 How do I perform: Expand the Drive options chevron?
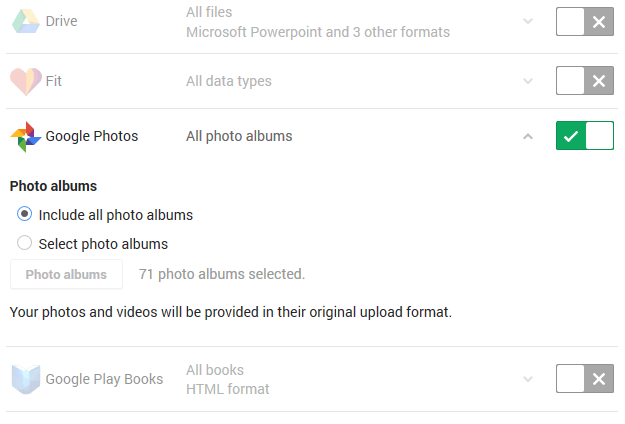(528, 21)
